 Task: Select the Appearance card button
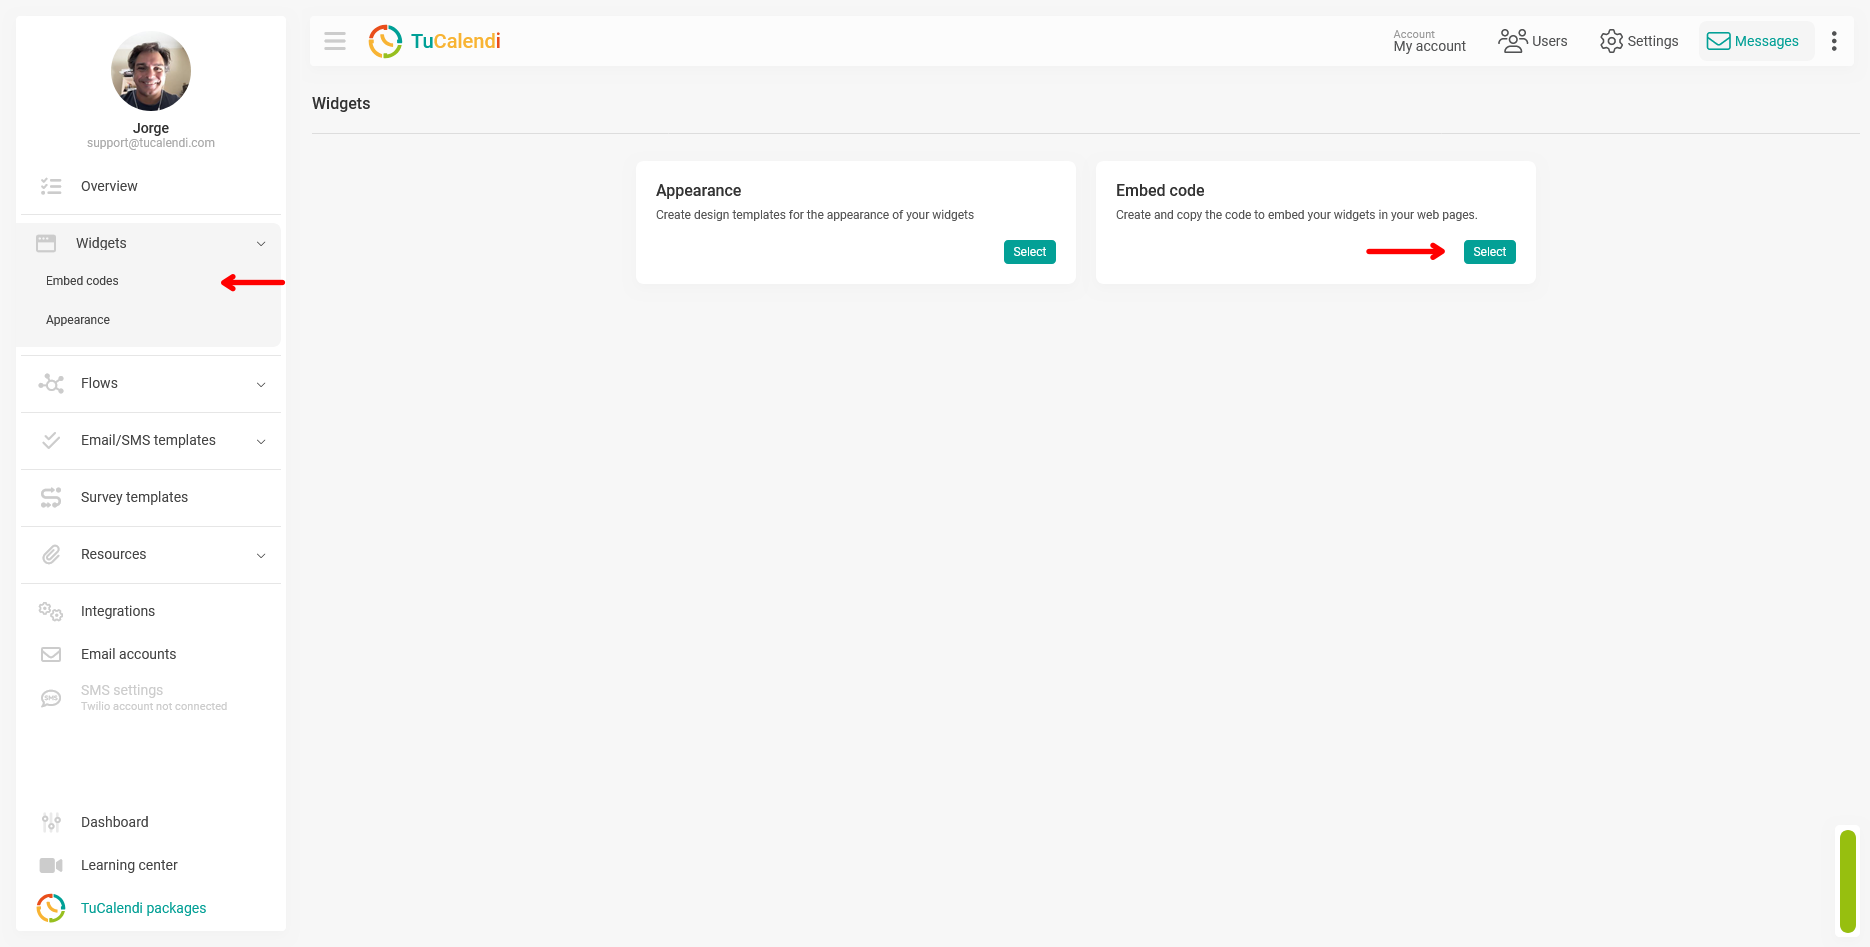(1029, 252)
